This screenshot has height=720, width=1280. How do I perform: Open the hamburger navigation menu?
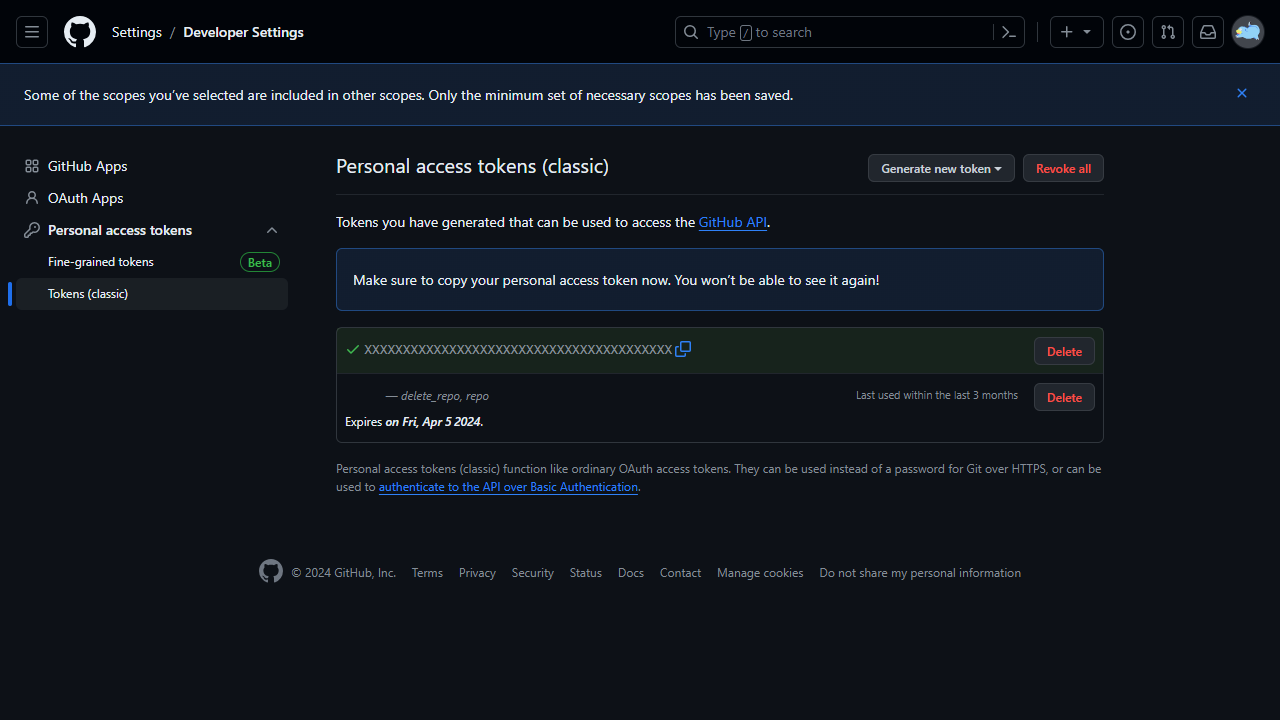pos(31,31)
